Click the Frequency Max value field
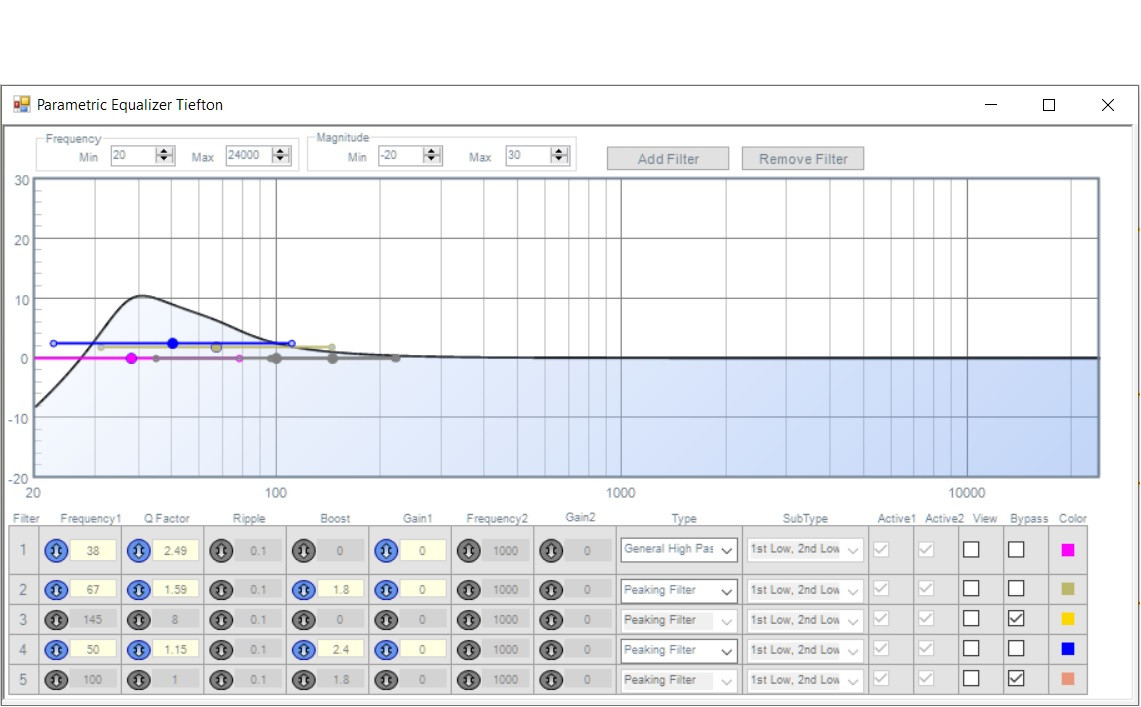Screen dimensions: 1141x707 click(248, 156)
